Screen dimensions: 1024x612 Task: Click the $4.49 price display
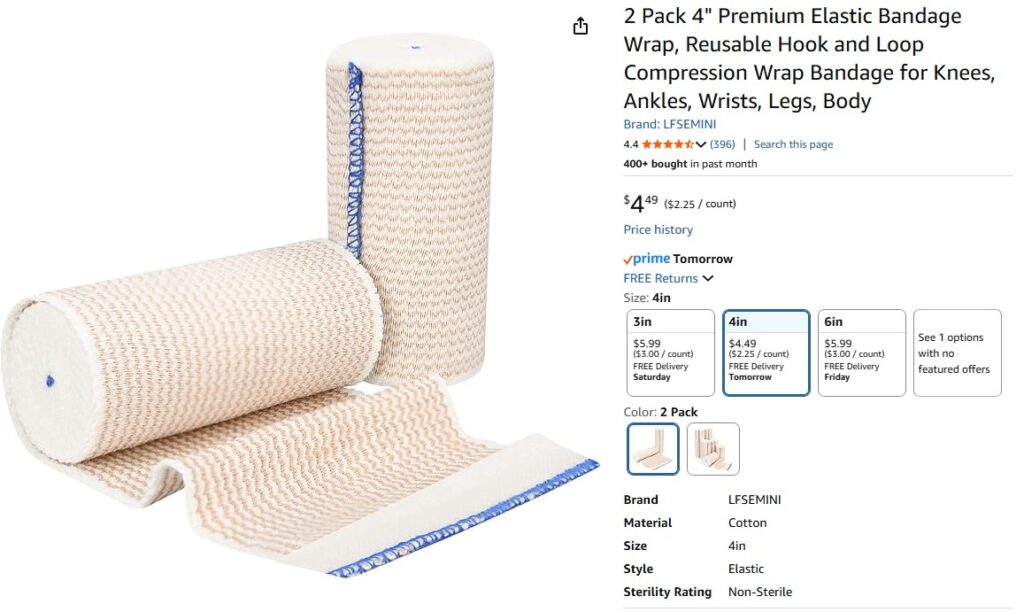pos(641,203)
